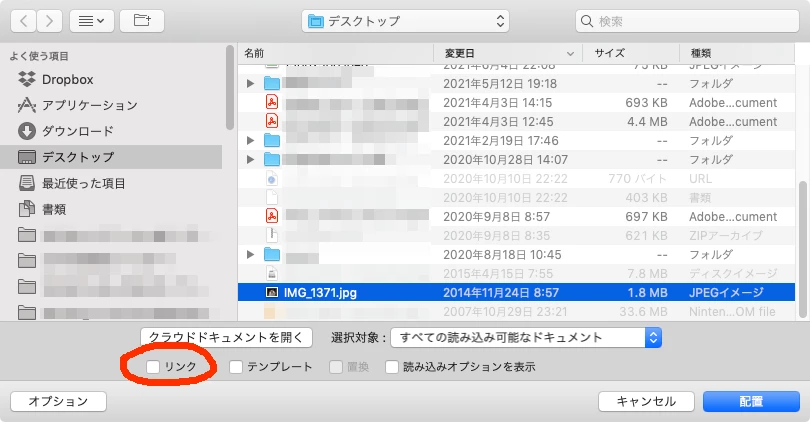
Task: Click the 配置 button
Action: coord(751,401)
